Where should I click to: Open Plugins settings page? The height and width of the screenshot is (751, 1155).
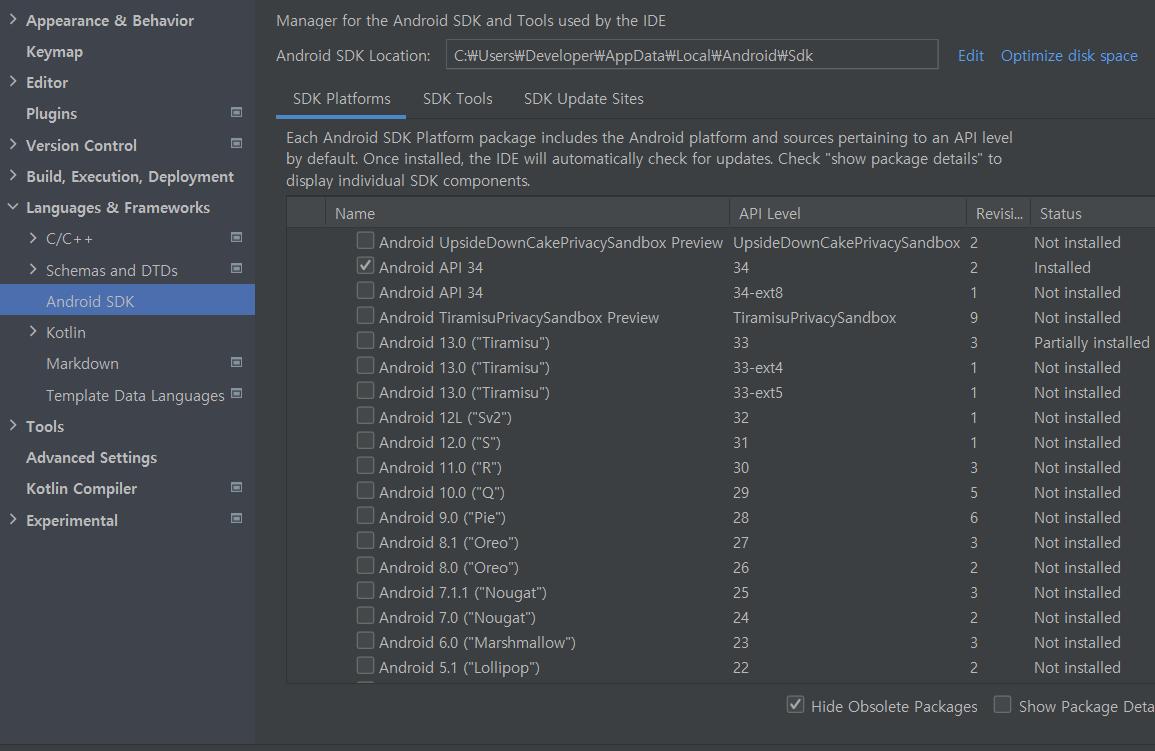pos(52,113)
